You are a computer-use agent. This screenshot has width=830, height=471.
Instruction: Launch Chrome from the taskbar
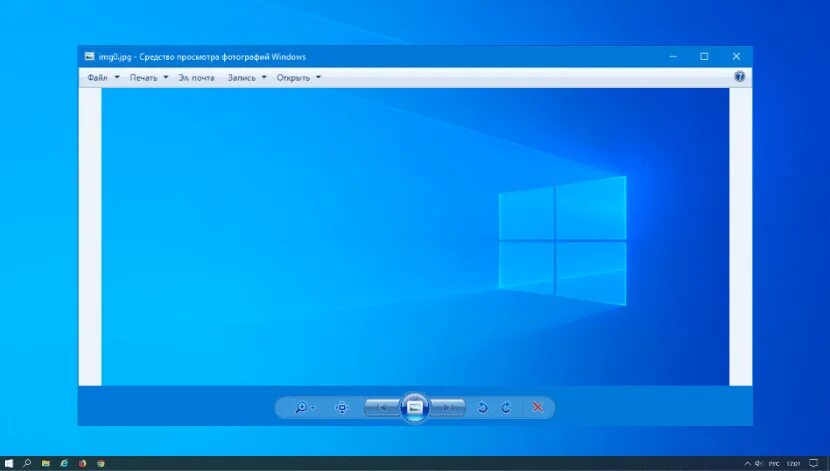point(101,464)
